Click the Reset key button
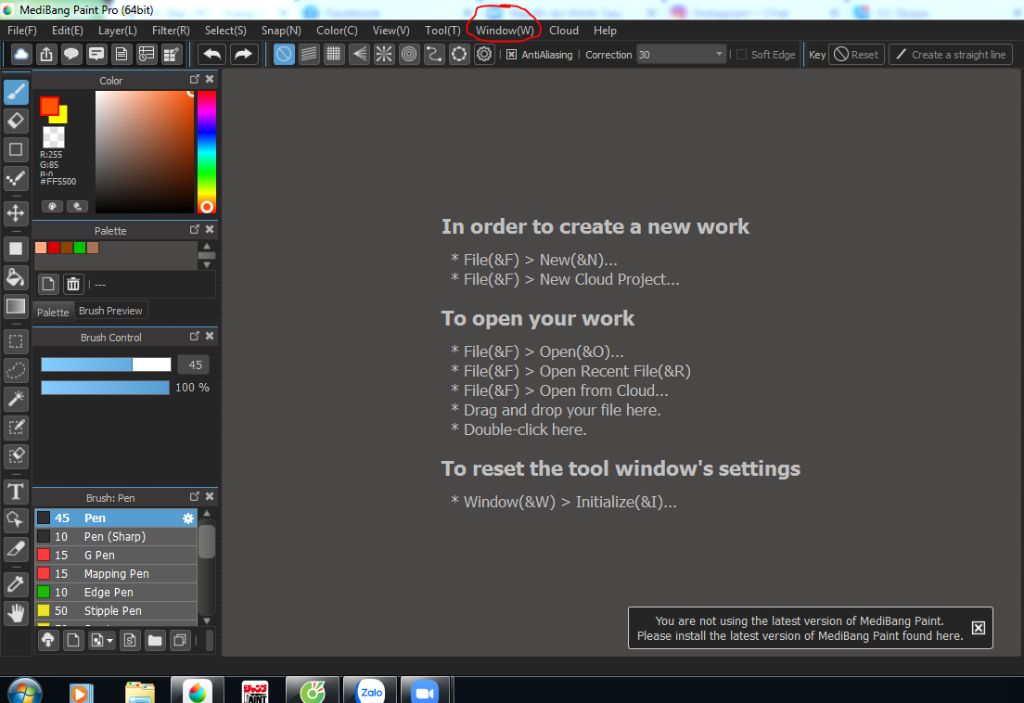Screen dimensions: 1024x703 coord(856,54)
